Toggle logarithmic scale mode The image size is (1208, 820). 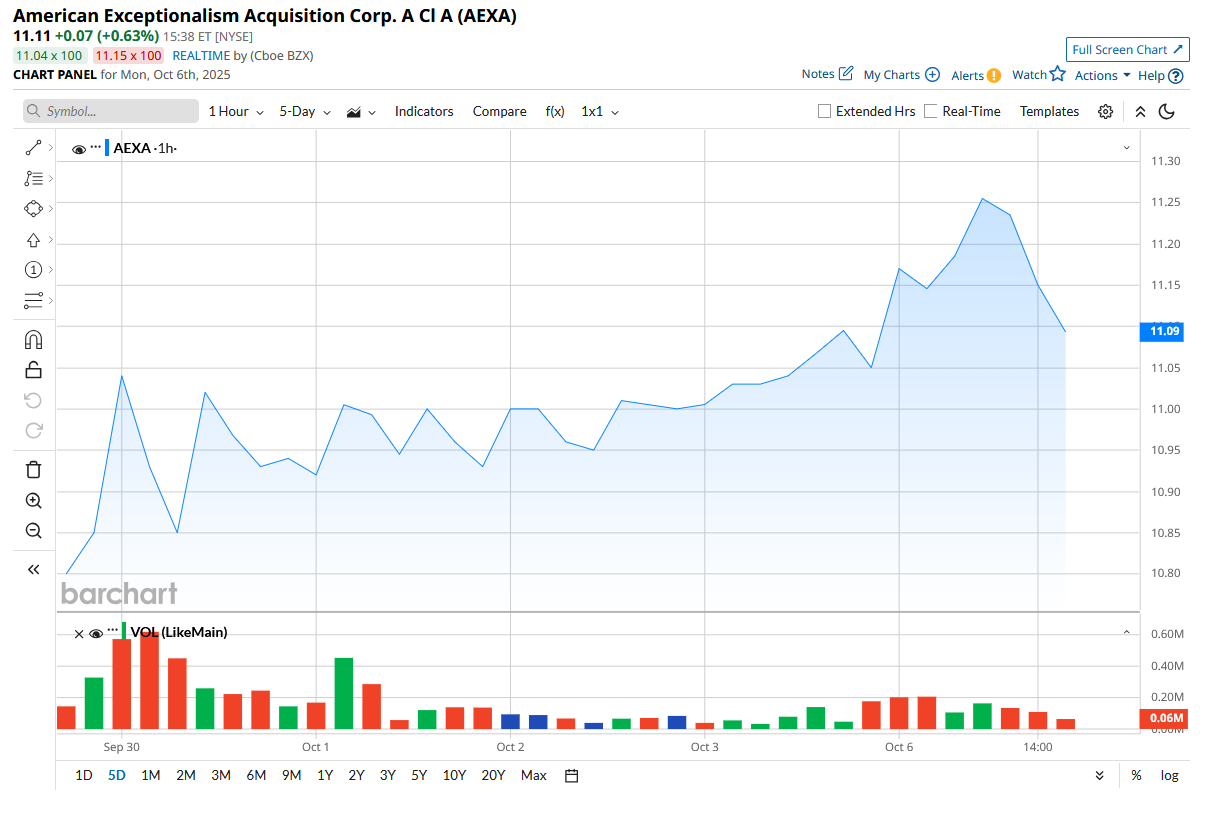pos(1170,775)
